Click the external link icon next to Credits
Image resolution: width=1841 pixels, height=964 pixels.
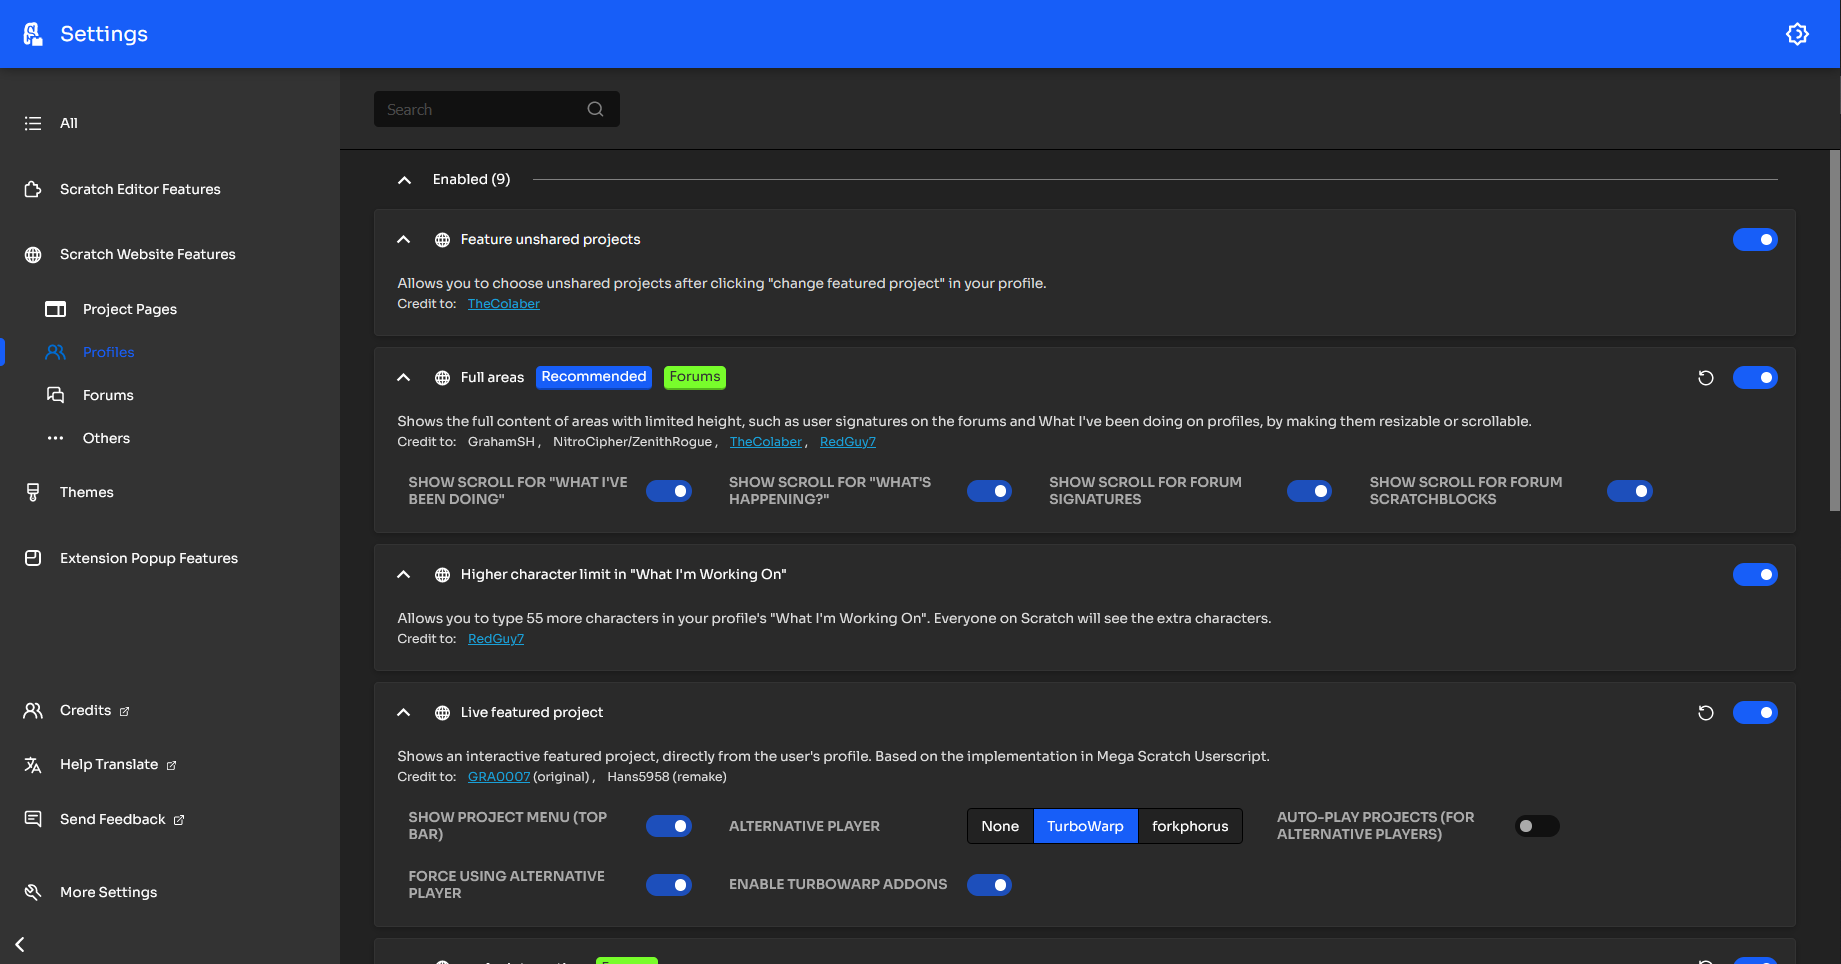click(125, 712)
